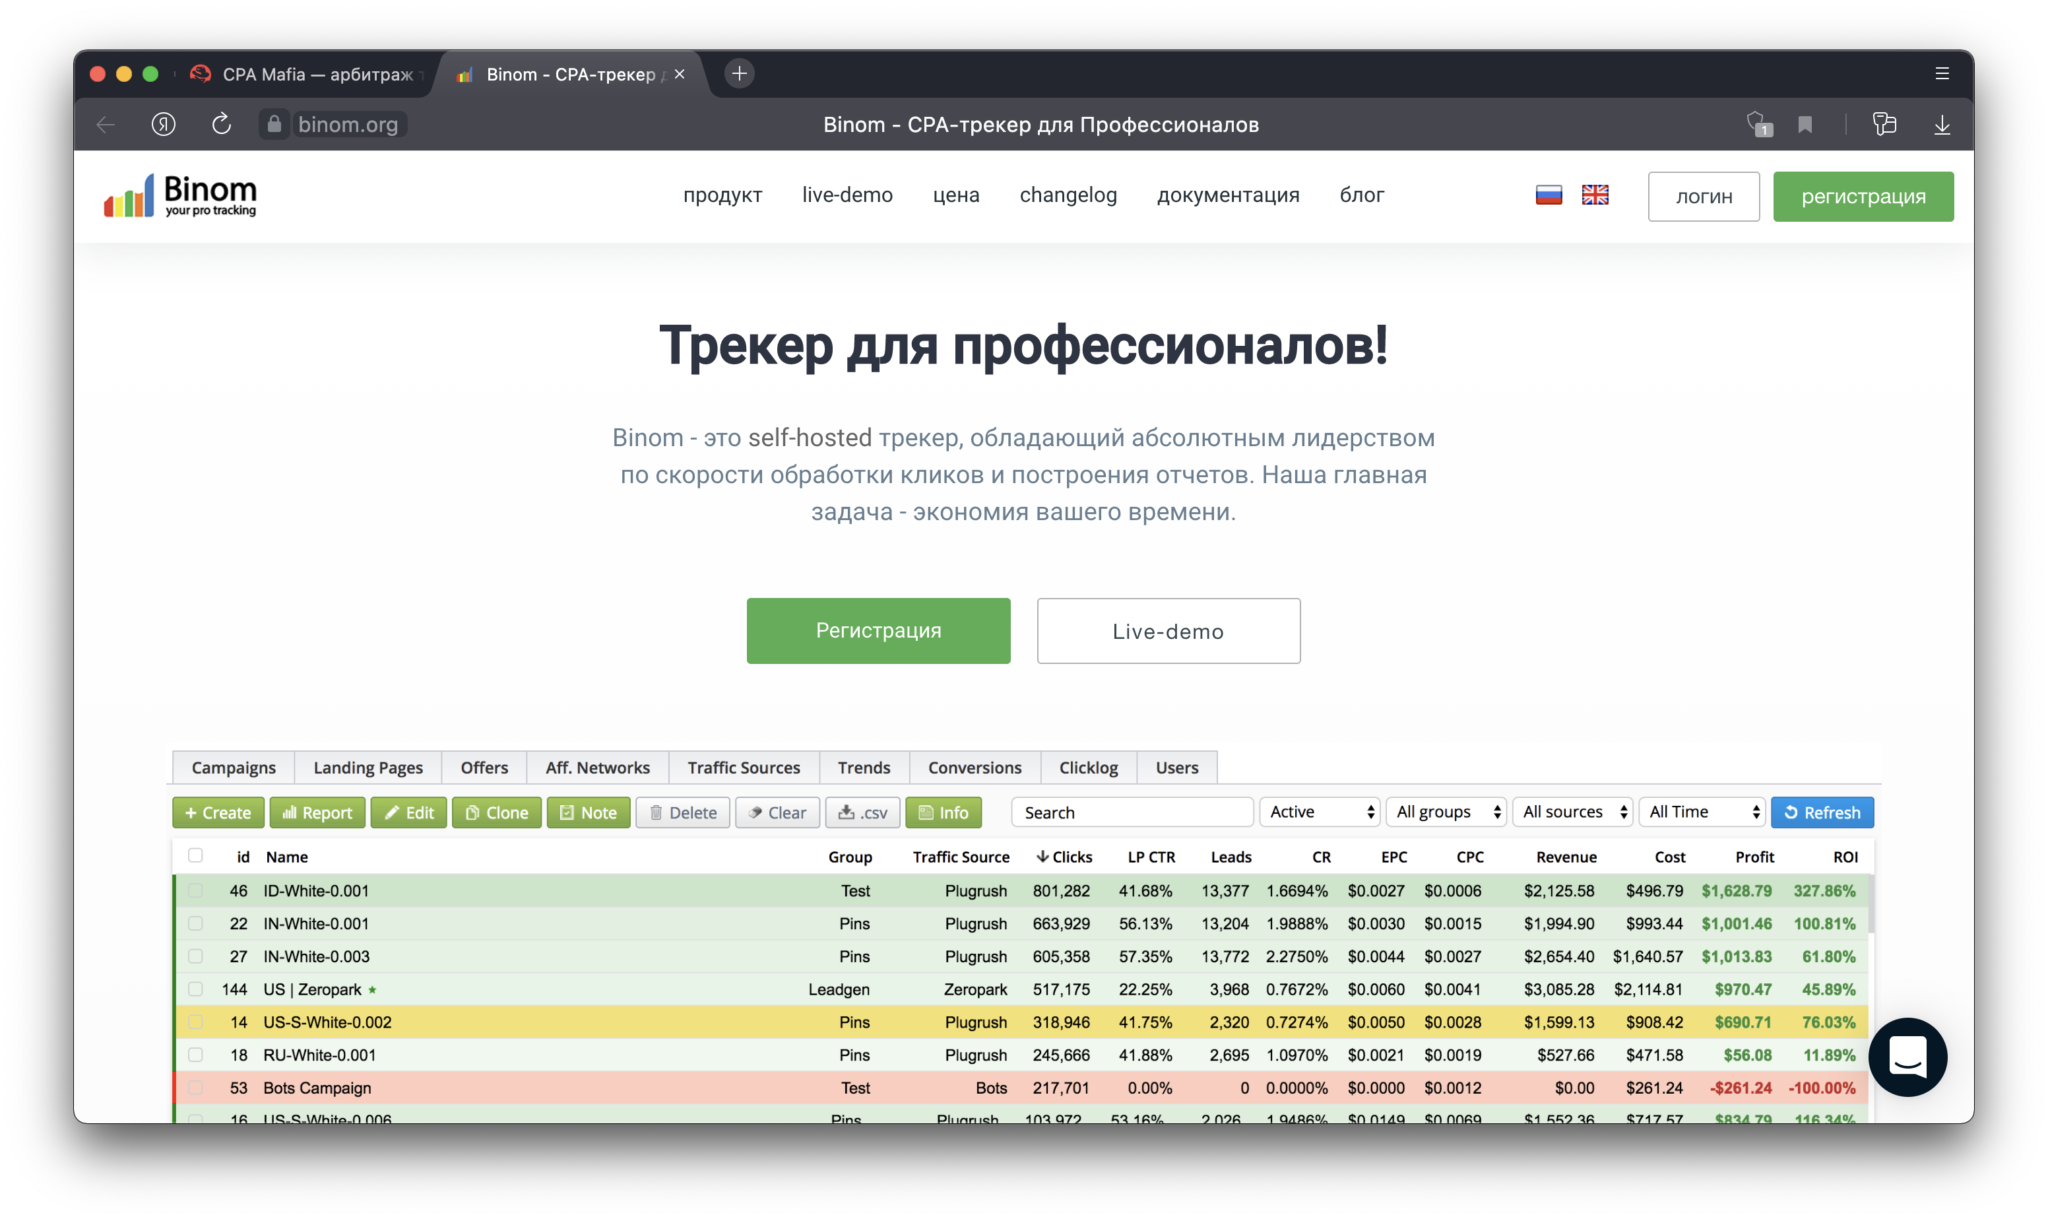Open the All sources dropdown

point(1573,812)
